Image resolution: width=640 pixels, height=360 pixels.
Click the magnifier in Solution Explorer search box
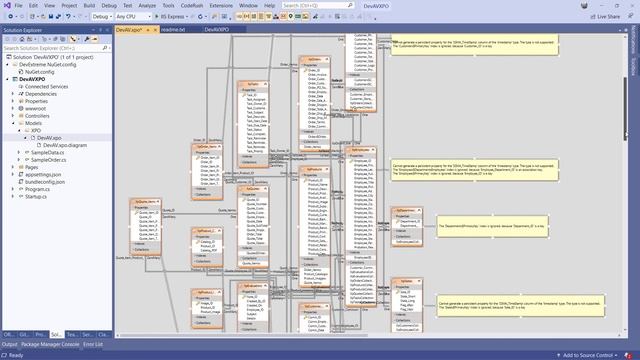[x=104, y=48]
